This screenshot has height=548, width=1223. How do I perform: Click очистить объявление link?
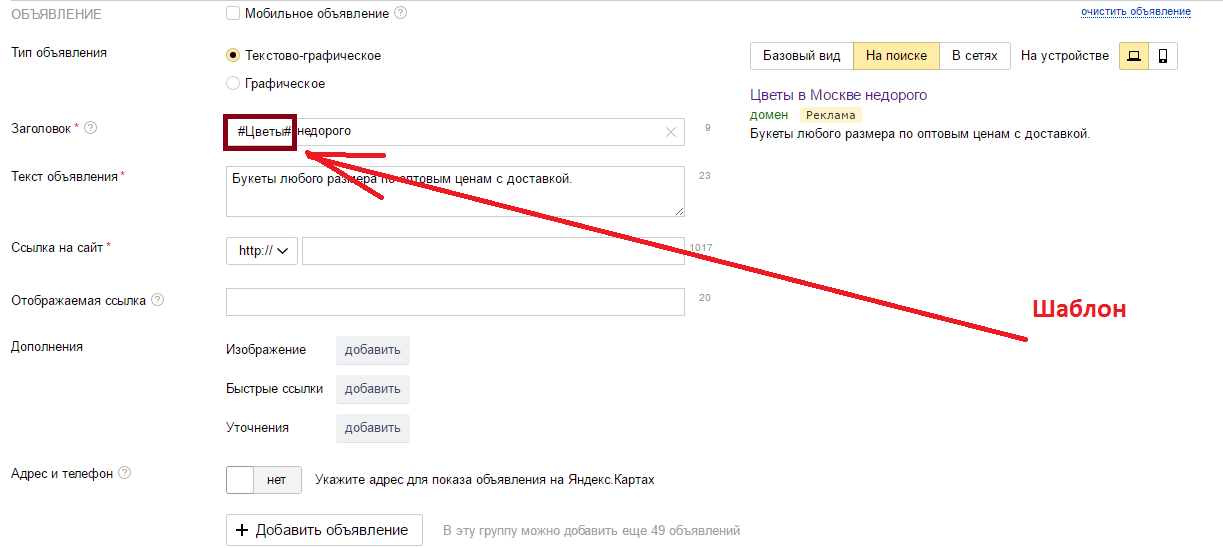[1135, 12]
